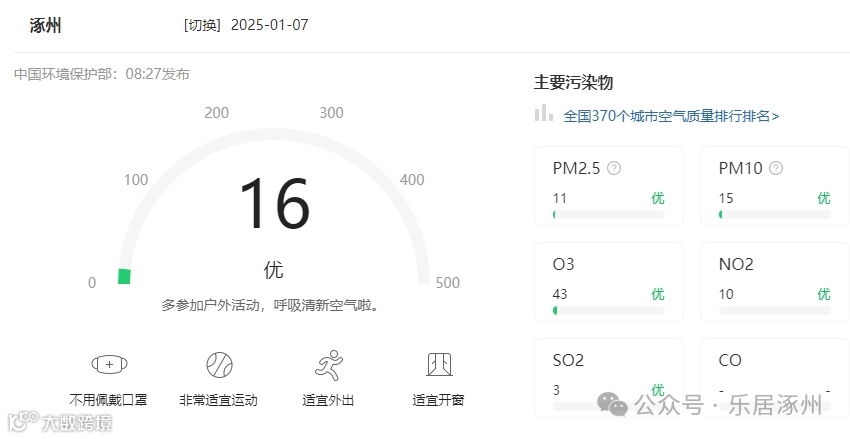Click the 适宜开窗 label
Image resolution: width=850 pixels, height=439 pixels.
click(x=438, y=400)
